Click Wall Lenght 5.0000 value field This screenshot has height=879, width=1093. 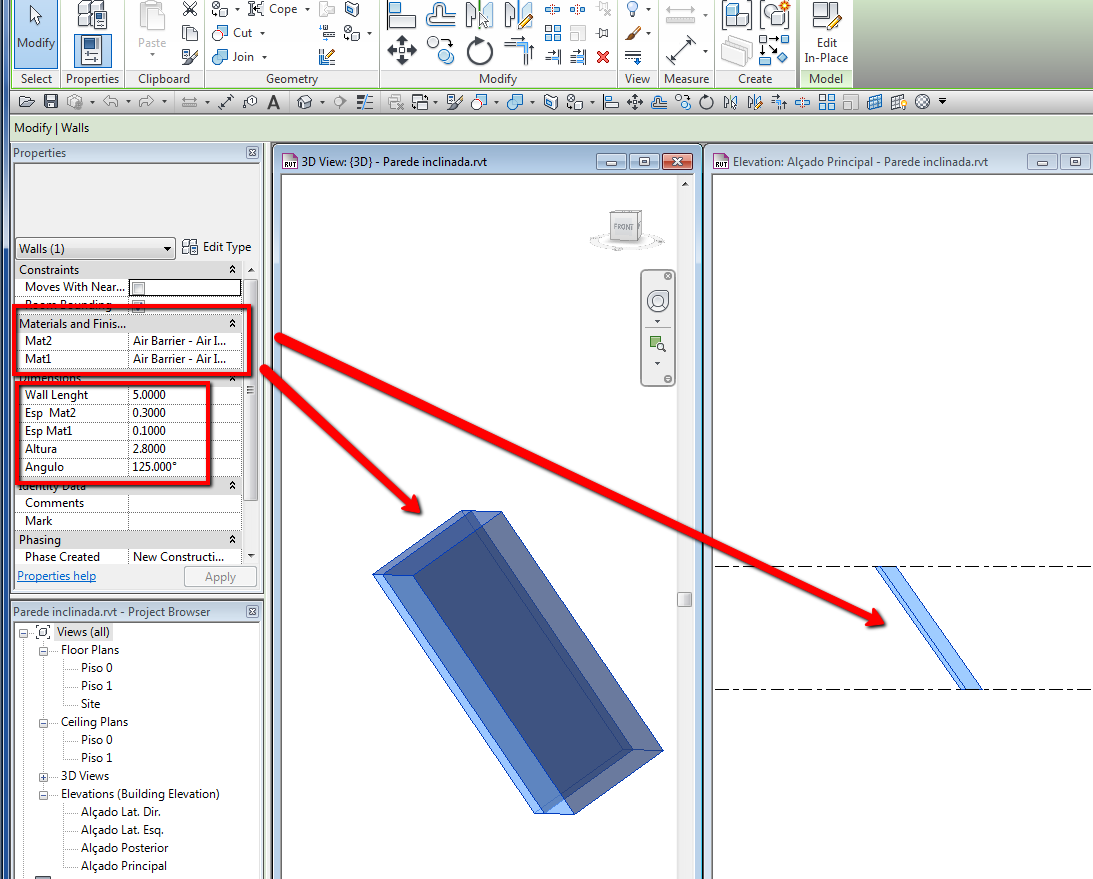click(x=185, y=395)
